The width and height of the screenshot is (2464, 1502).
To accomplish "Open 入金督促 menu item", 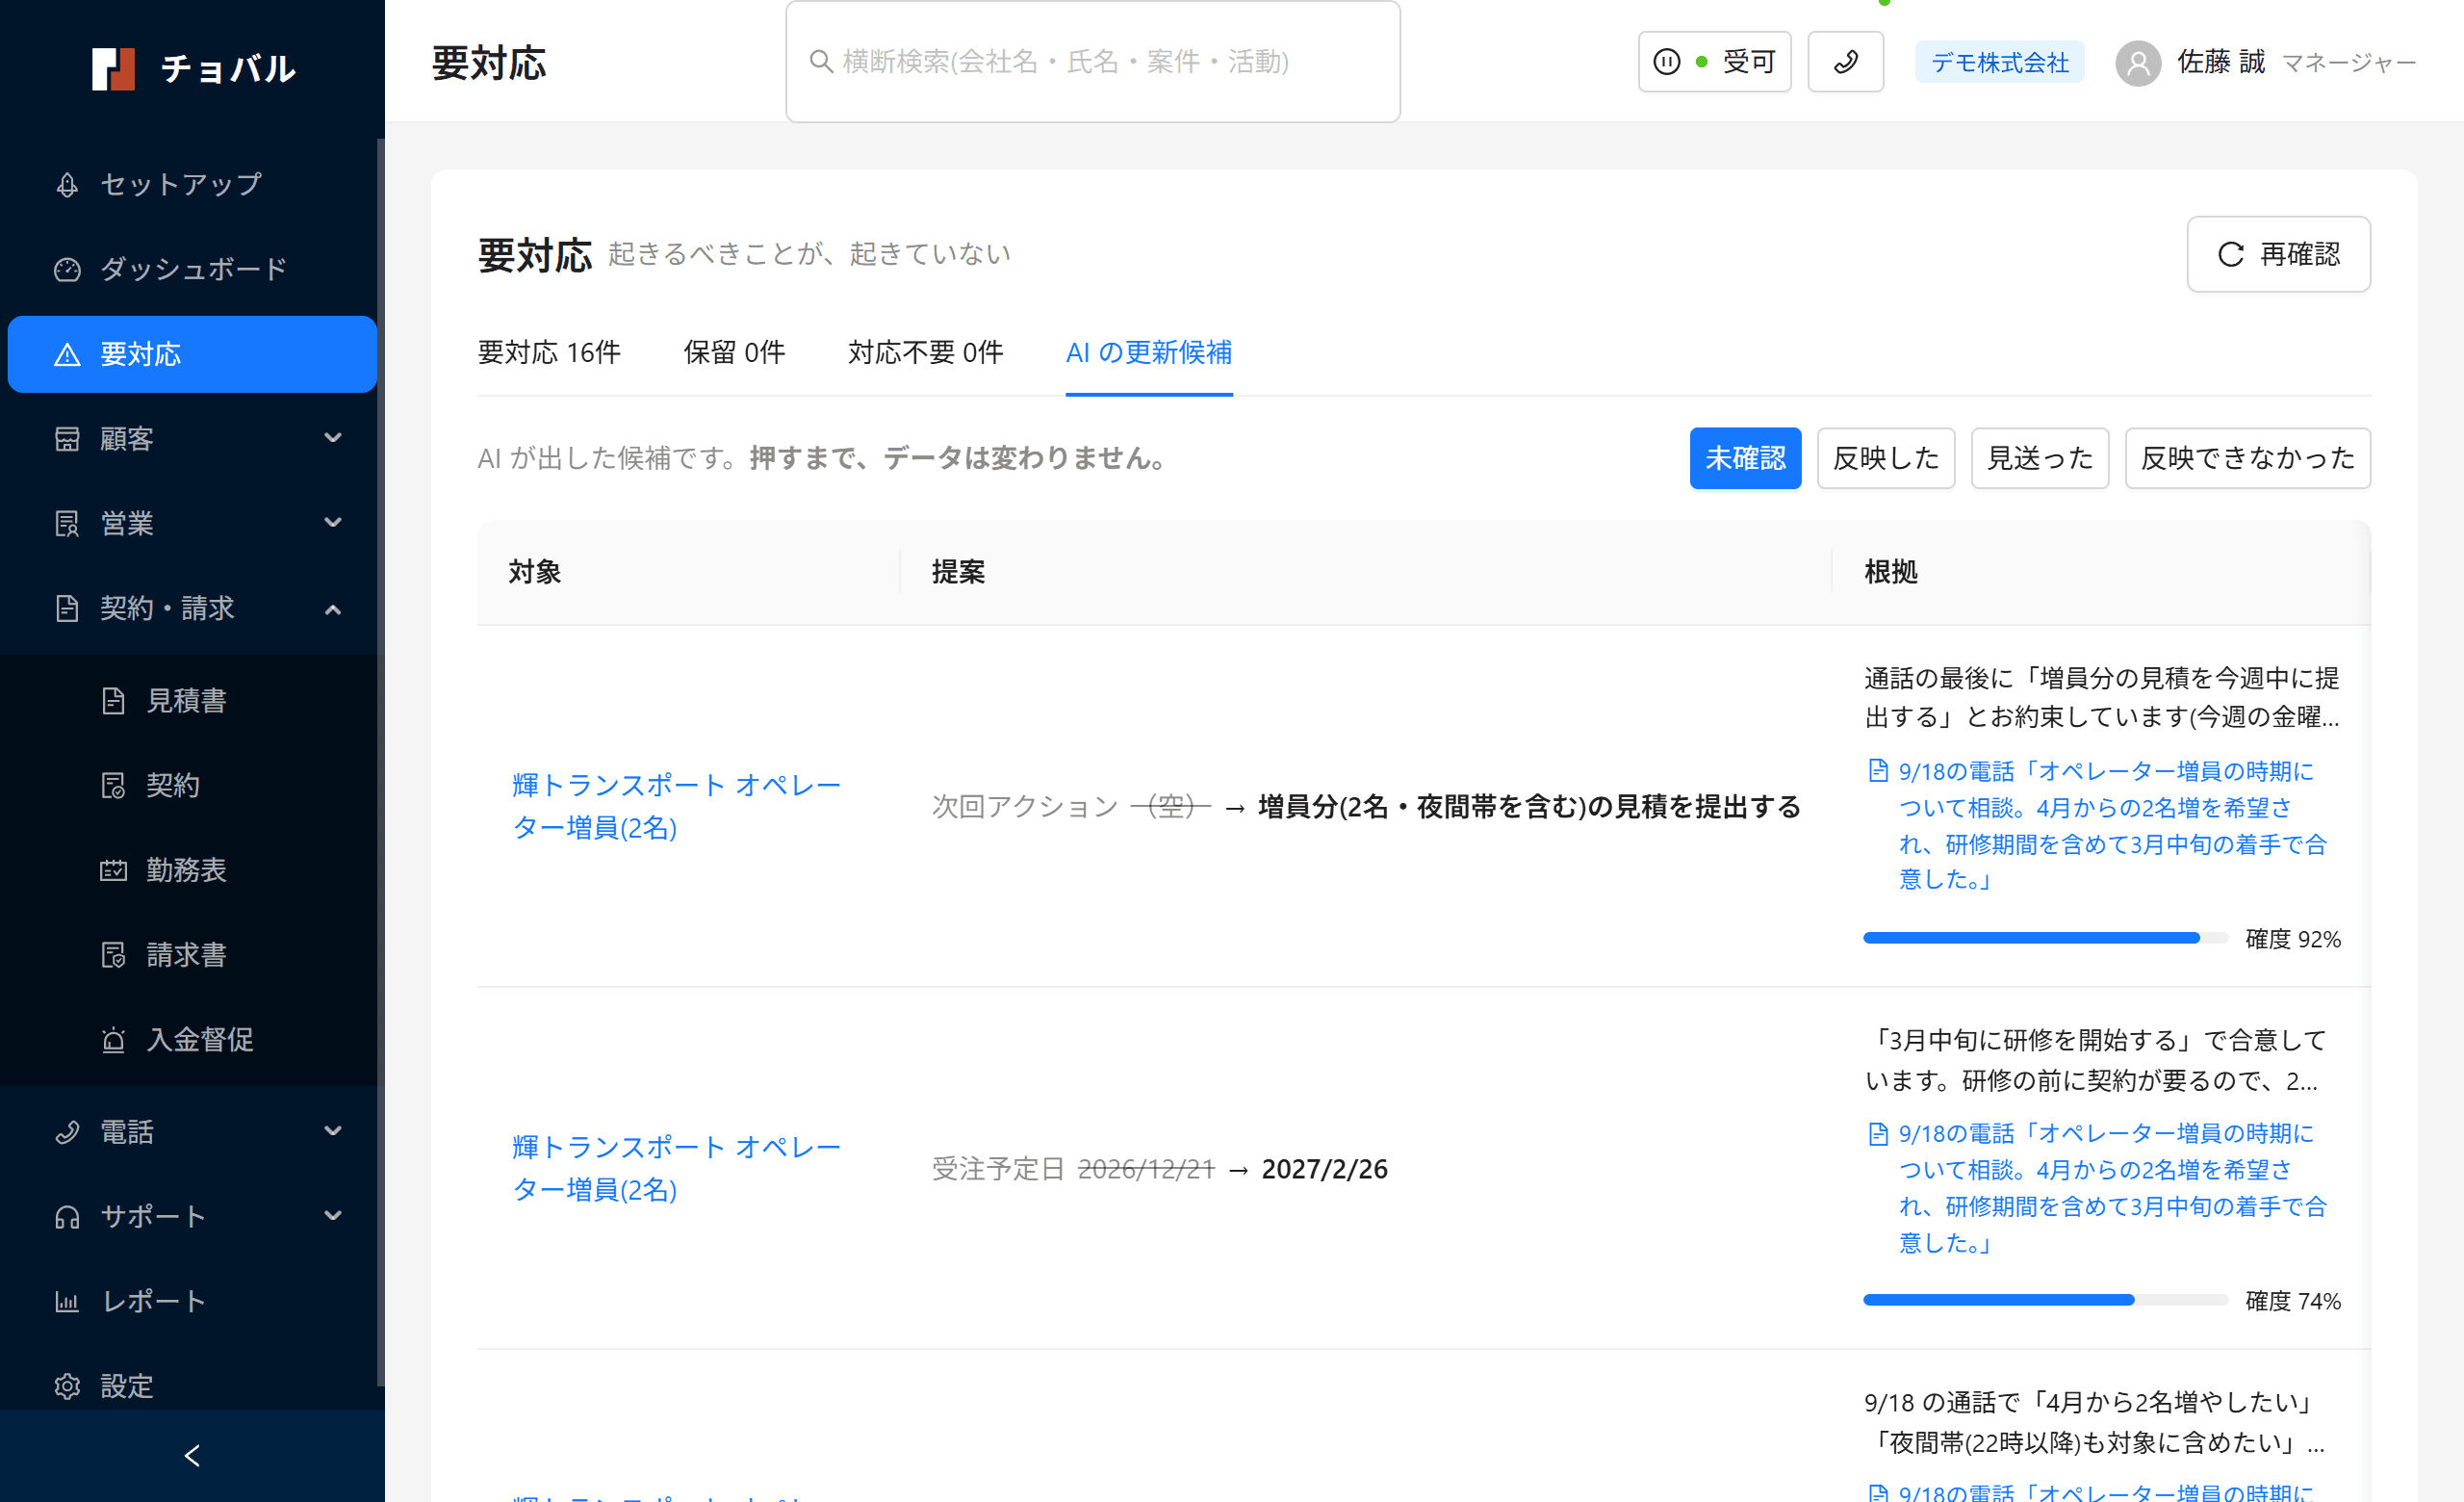I will [190, 1040].
